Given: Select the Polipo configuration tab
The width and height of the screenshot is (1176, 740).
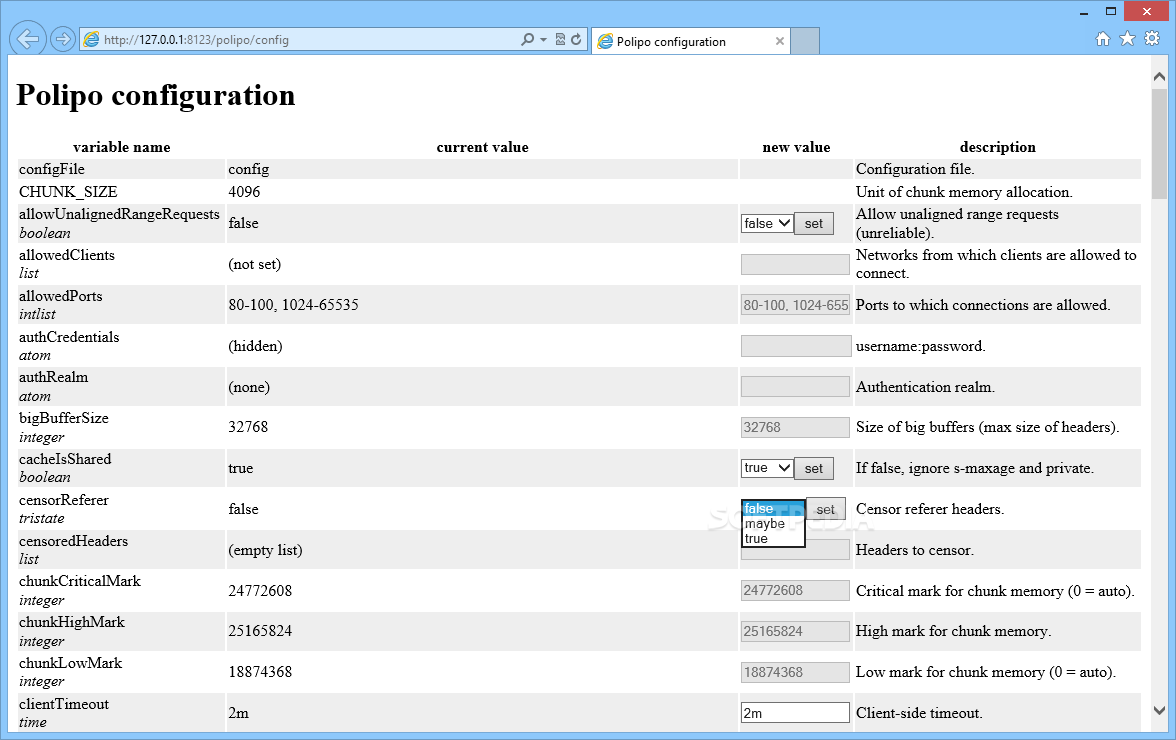Looking at the screenshot, I should 690,41.
